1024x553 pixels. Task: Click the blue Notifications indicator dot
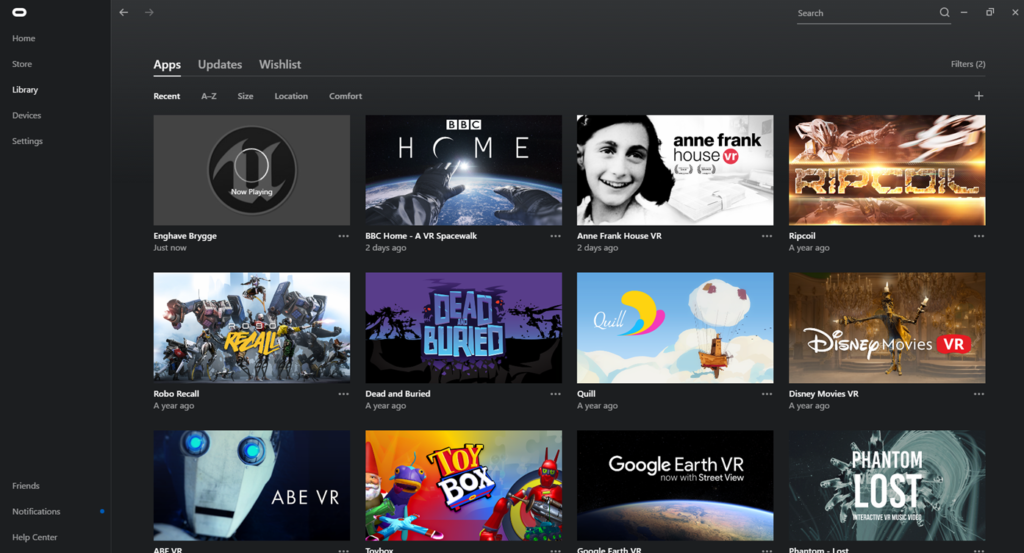[102, 511]
